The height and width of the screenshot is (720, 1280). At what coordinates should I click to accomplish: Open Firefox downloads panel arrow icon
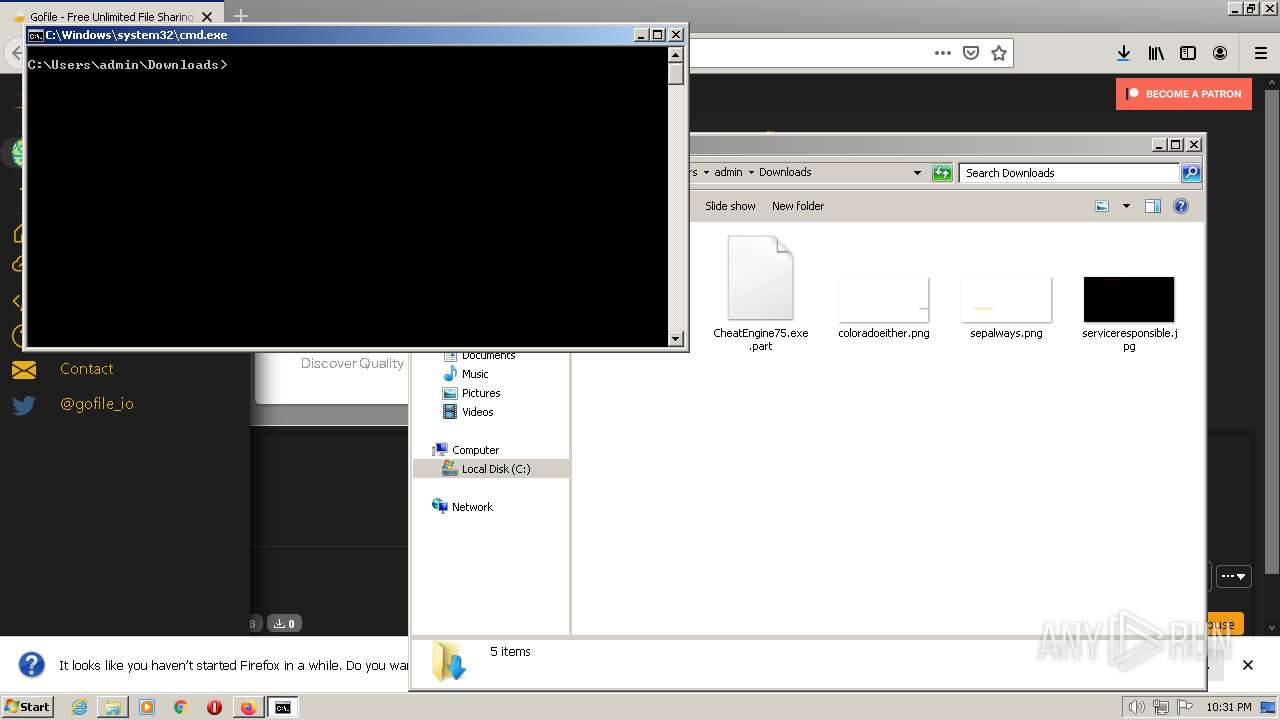tap(1124, 53)
